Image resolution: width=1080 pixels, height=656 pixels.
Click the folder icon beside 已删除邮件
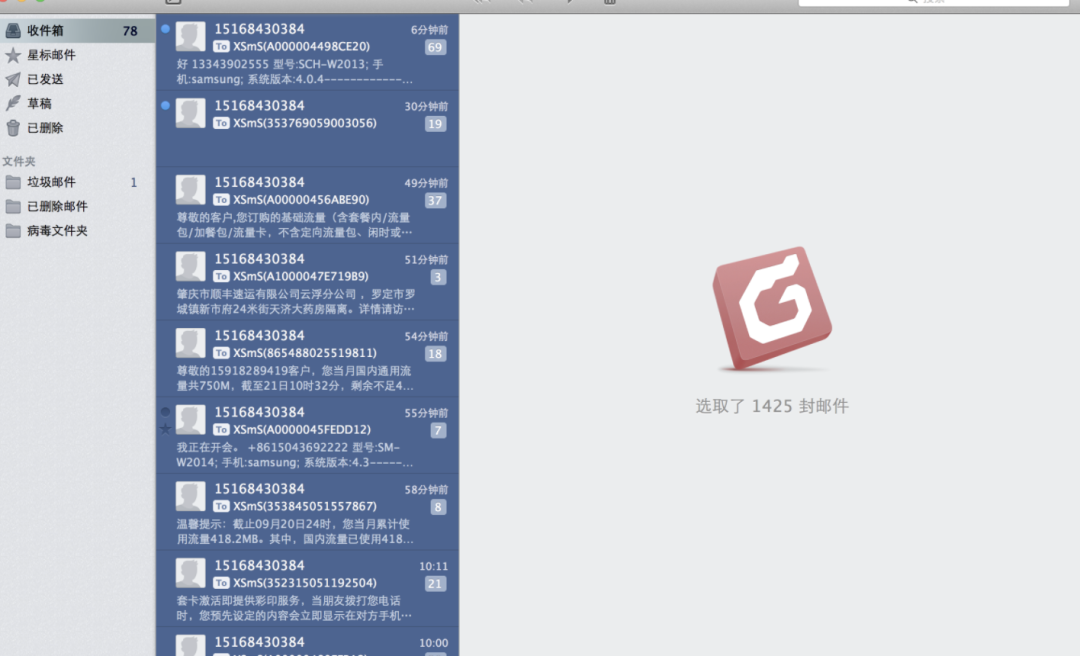point(13,206)
